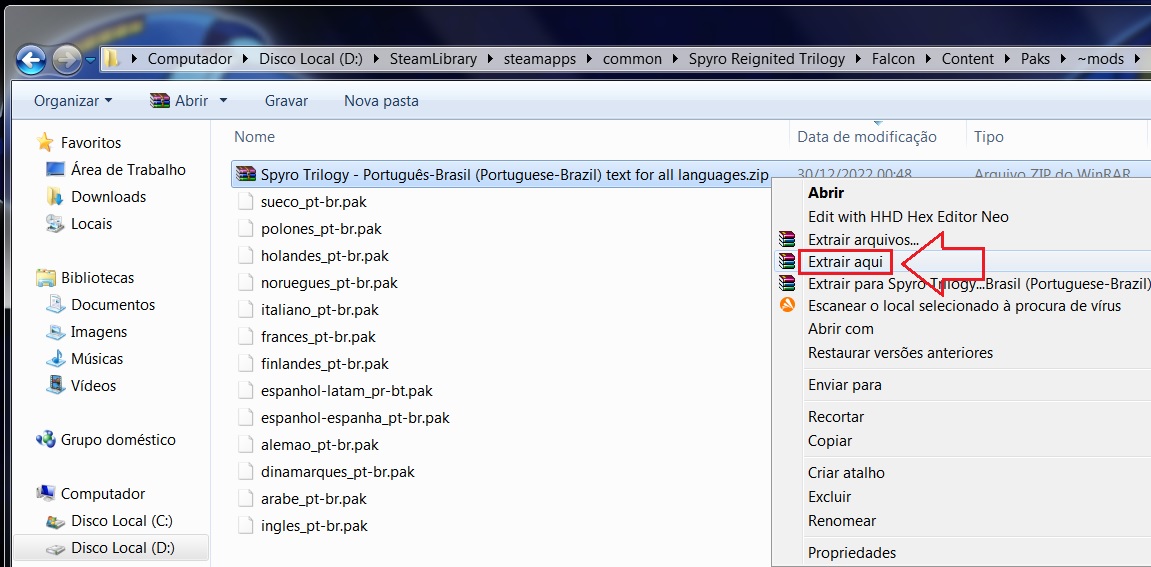Select Disco Local (D:) in sidebar
Screen dimensions: 1151x567
click(123, 548)
